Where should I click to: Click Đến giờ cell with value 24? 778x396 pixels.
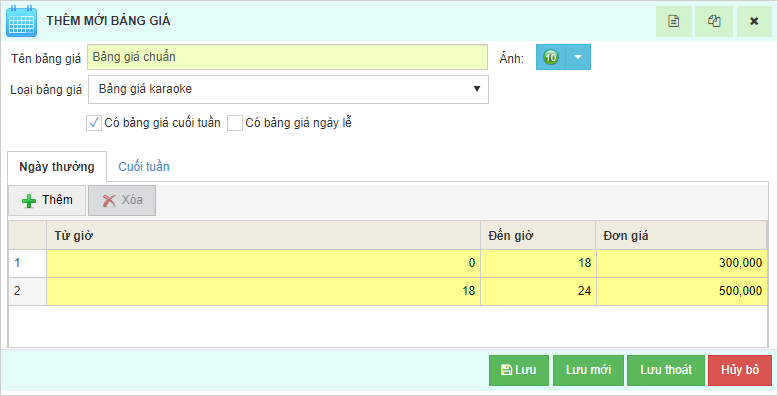[538, 291]
